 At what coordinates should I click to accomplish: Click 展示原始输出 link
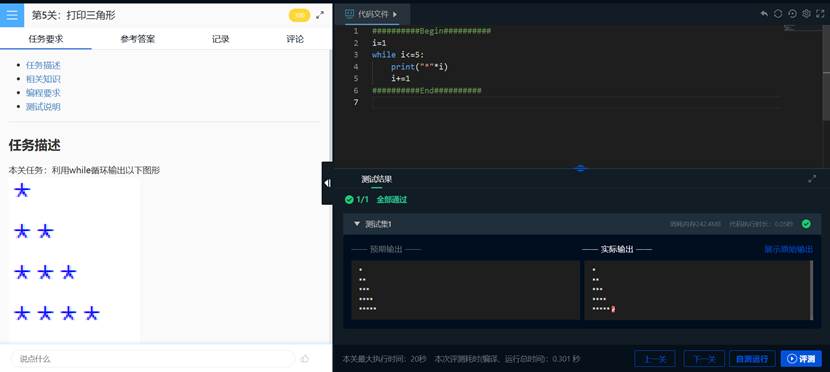[x=789, y=249]
